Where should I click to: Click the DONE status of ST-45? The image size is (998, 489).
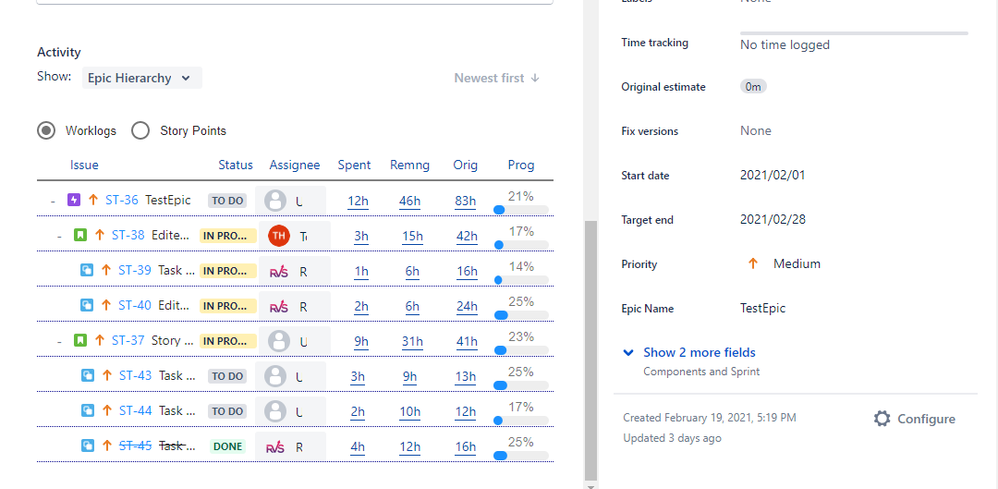[x=228, y=446]
